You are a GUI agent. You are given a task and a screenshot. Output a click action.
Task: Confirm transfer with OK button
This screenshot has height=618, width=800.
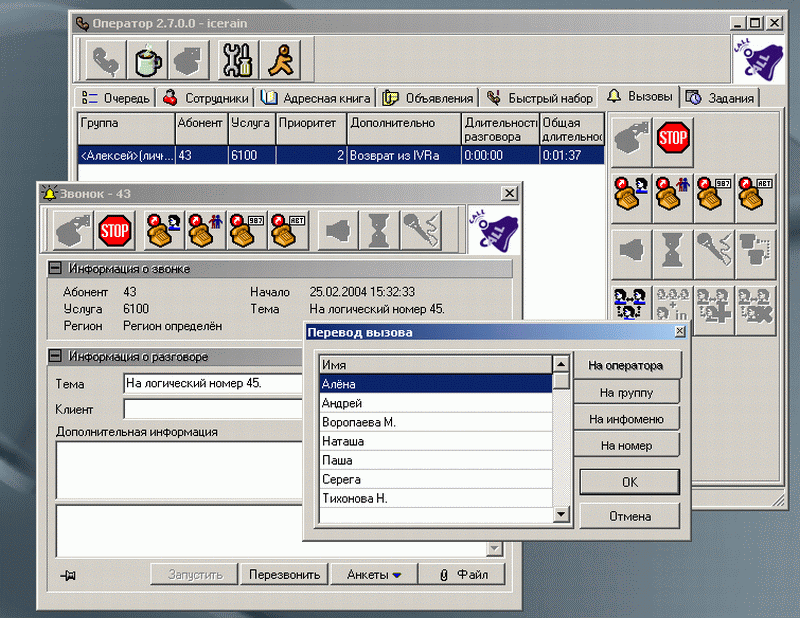tap(630, 482)
